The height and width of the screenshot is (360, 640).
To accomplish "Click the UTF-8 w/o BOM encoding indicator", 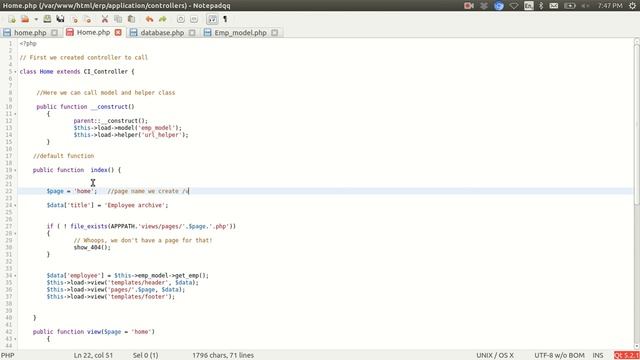I will coord(559,356).
